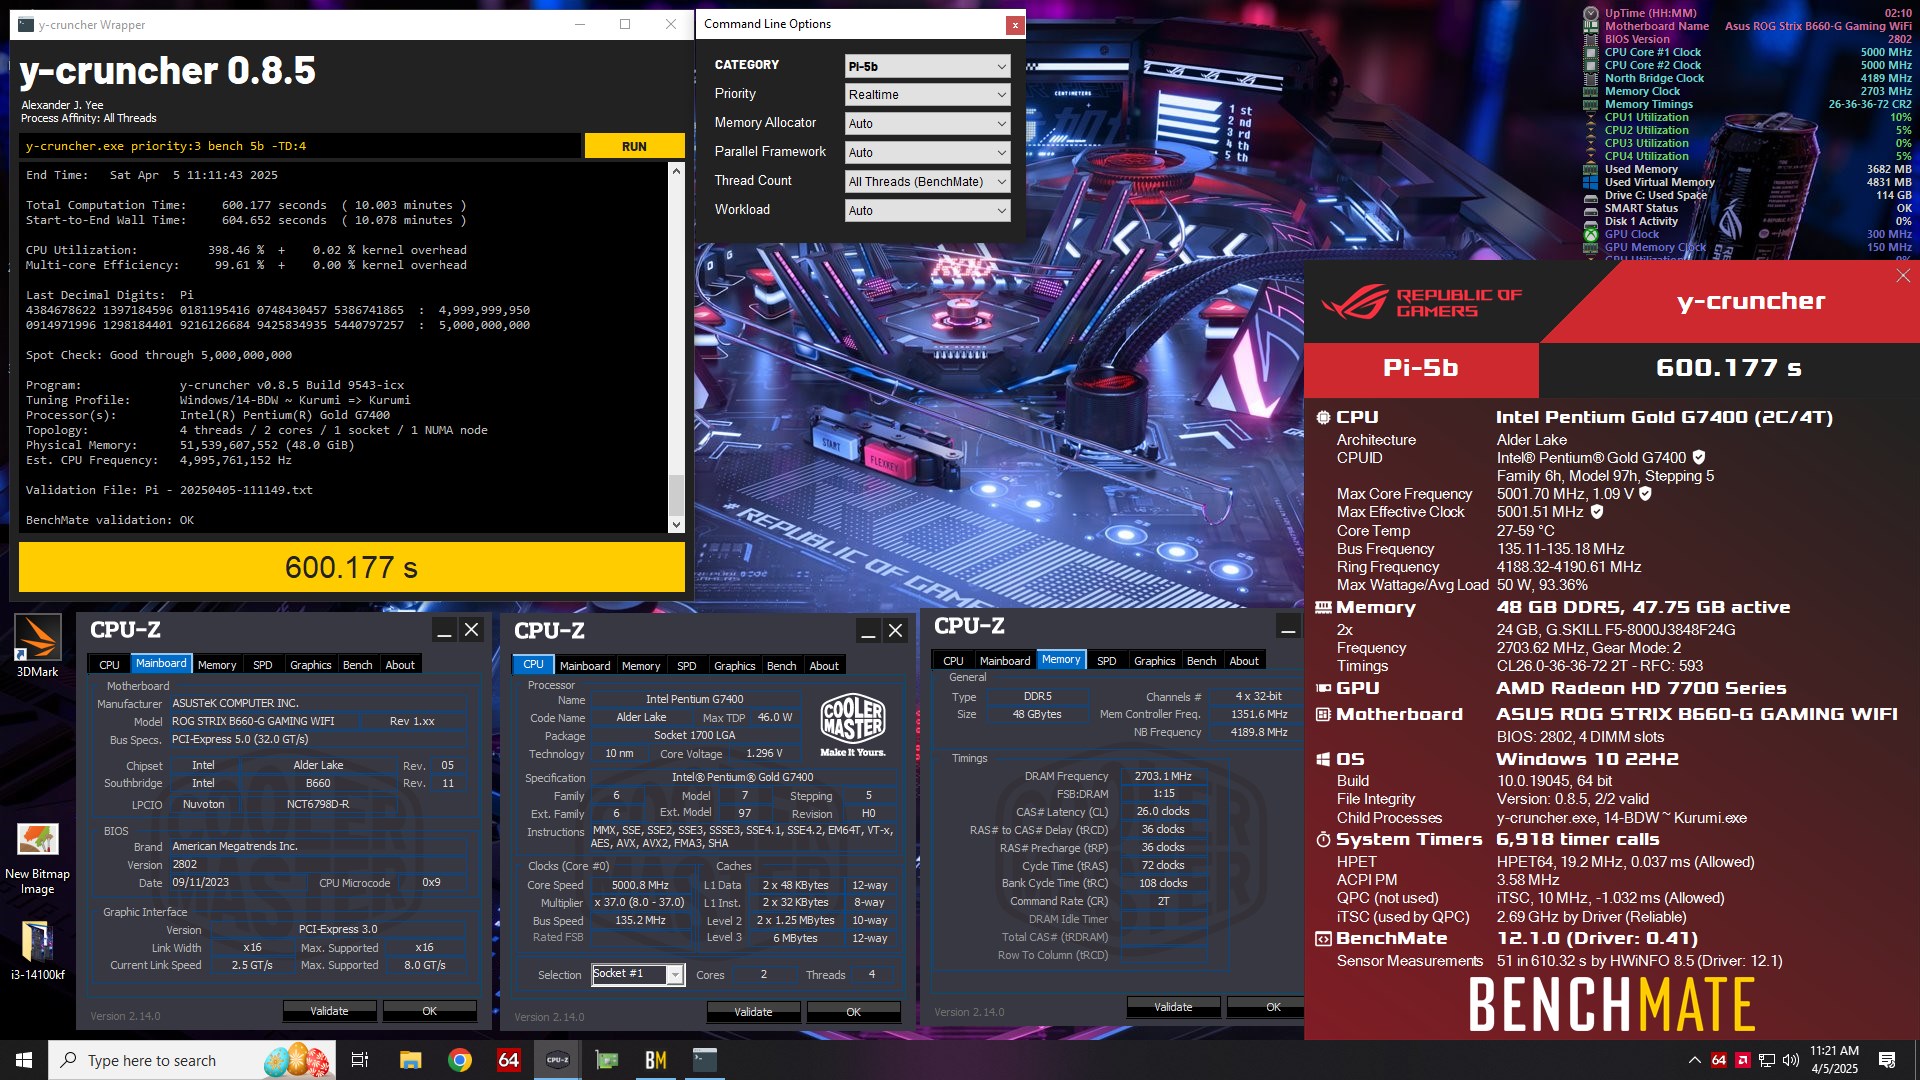This screenshot has height=1080, width=1920.
Task: Open the Parallel Framework dropdown
Action: point(927,152)
